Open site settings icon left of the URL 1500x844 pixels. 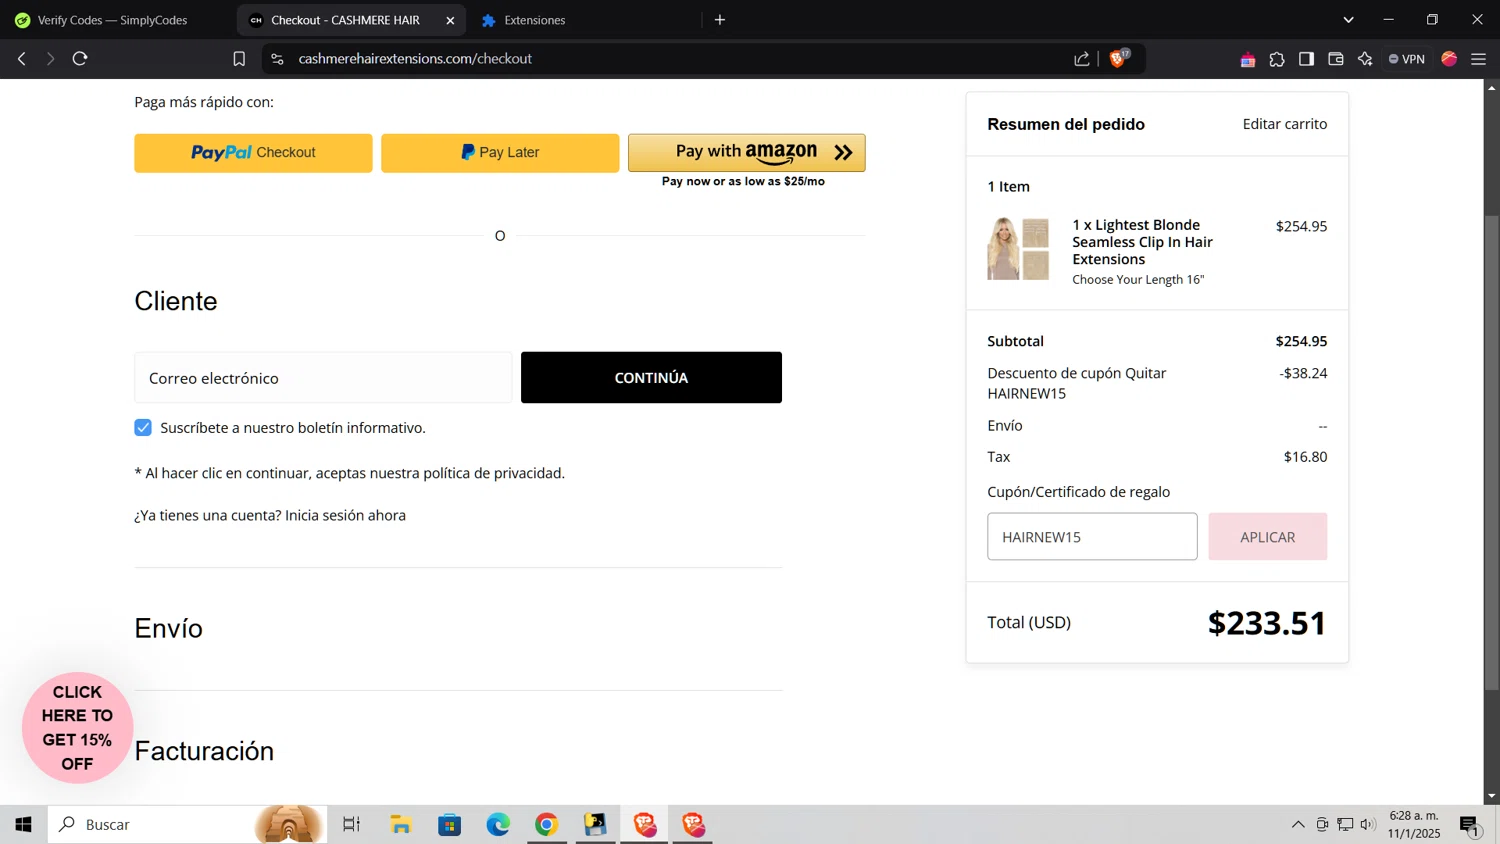pos(278,59)
